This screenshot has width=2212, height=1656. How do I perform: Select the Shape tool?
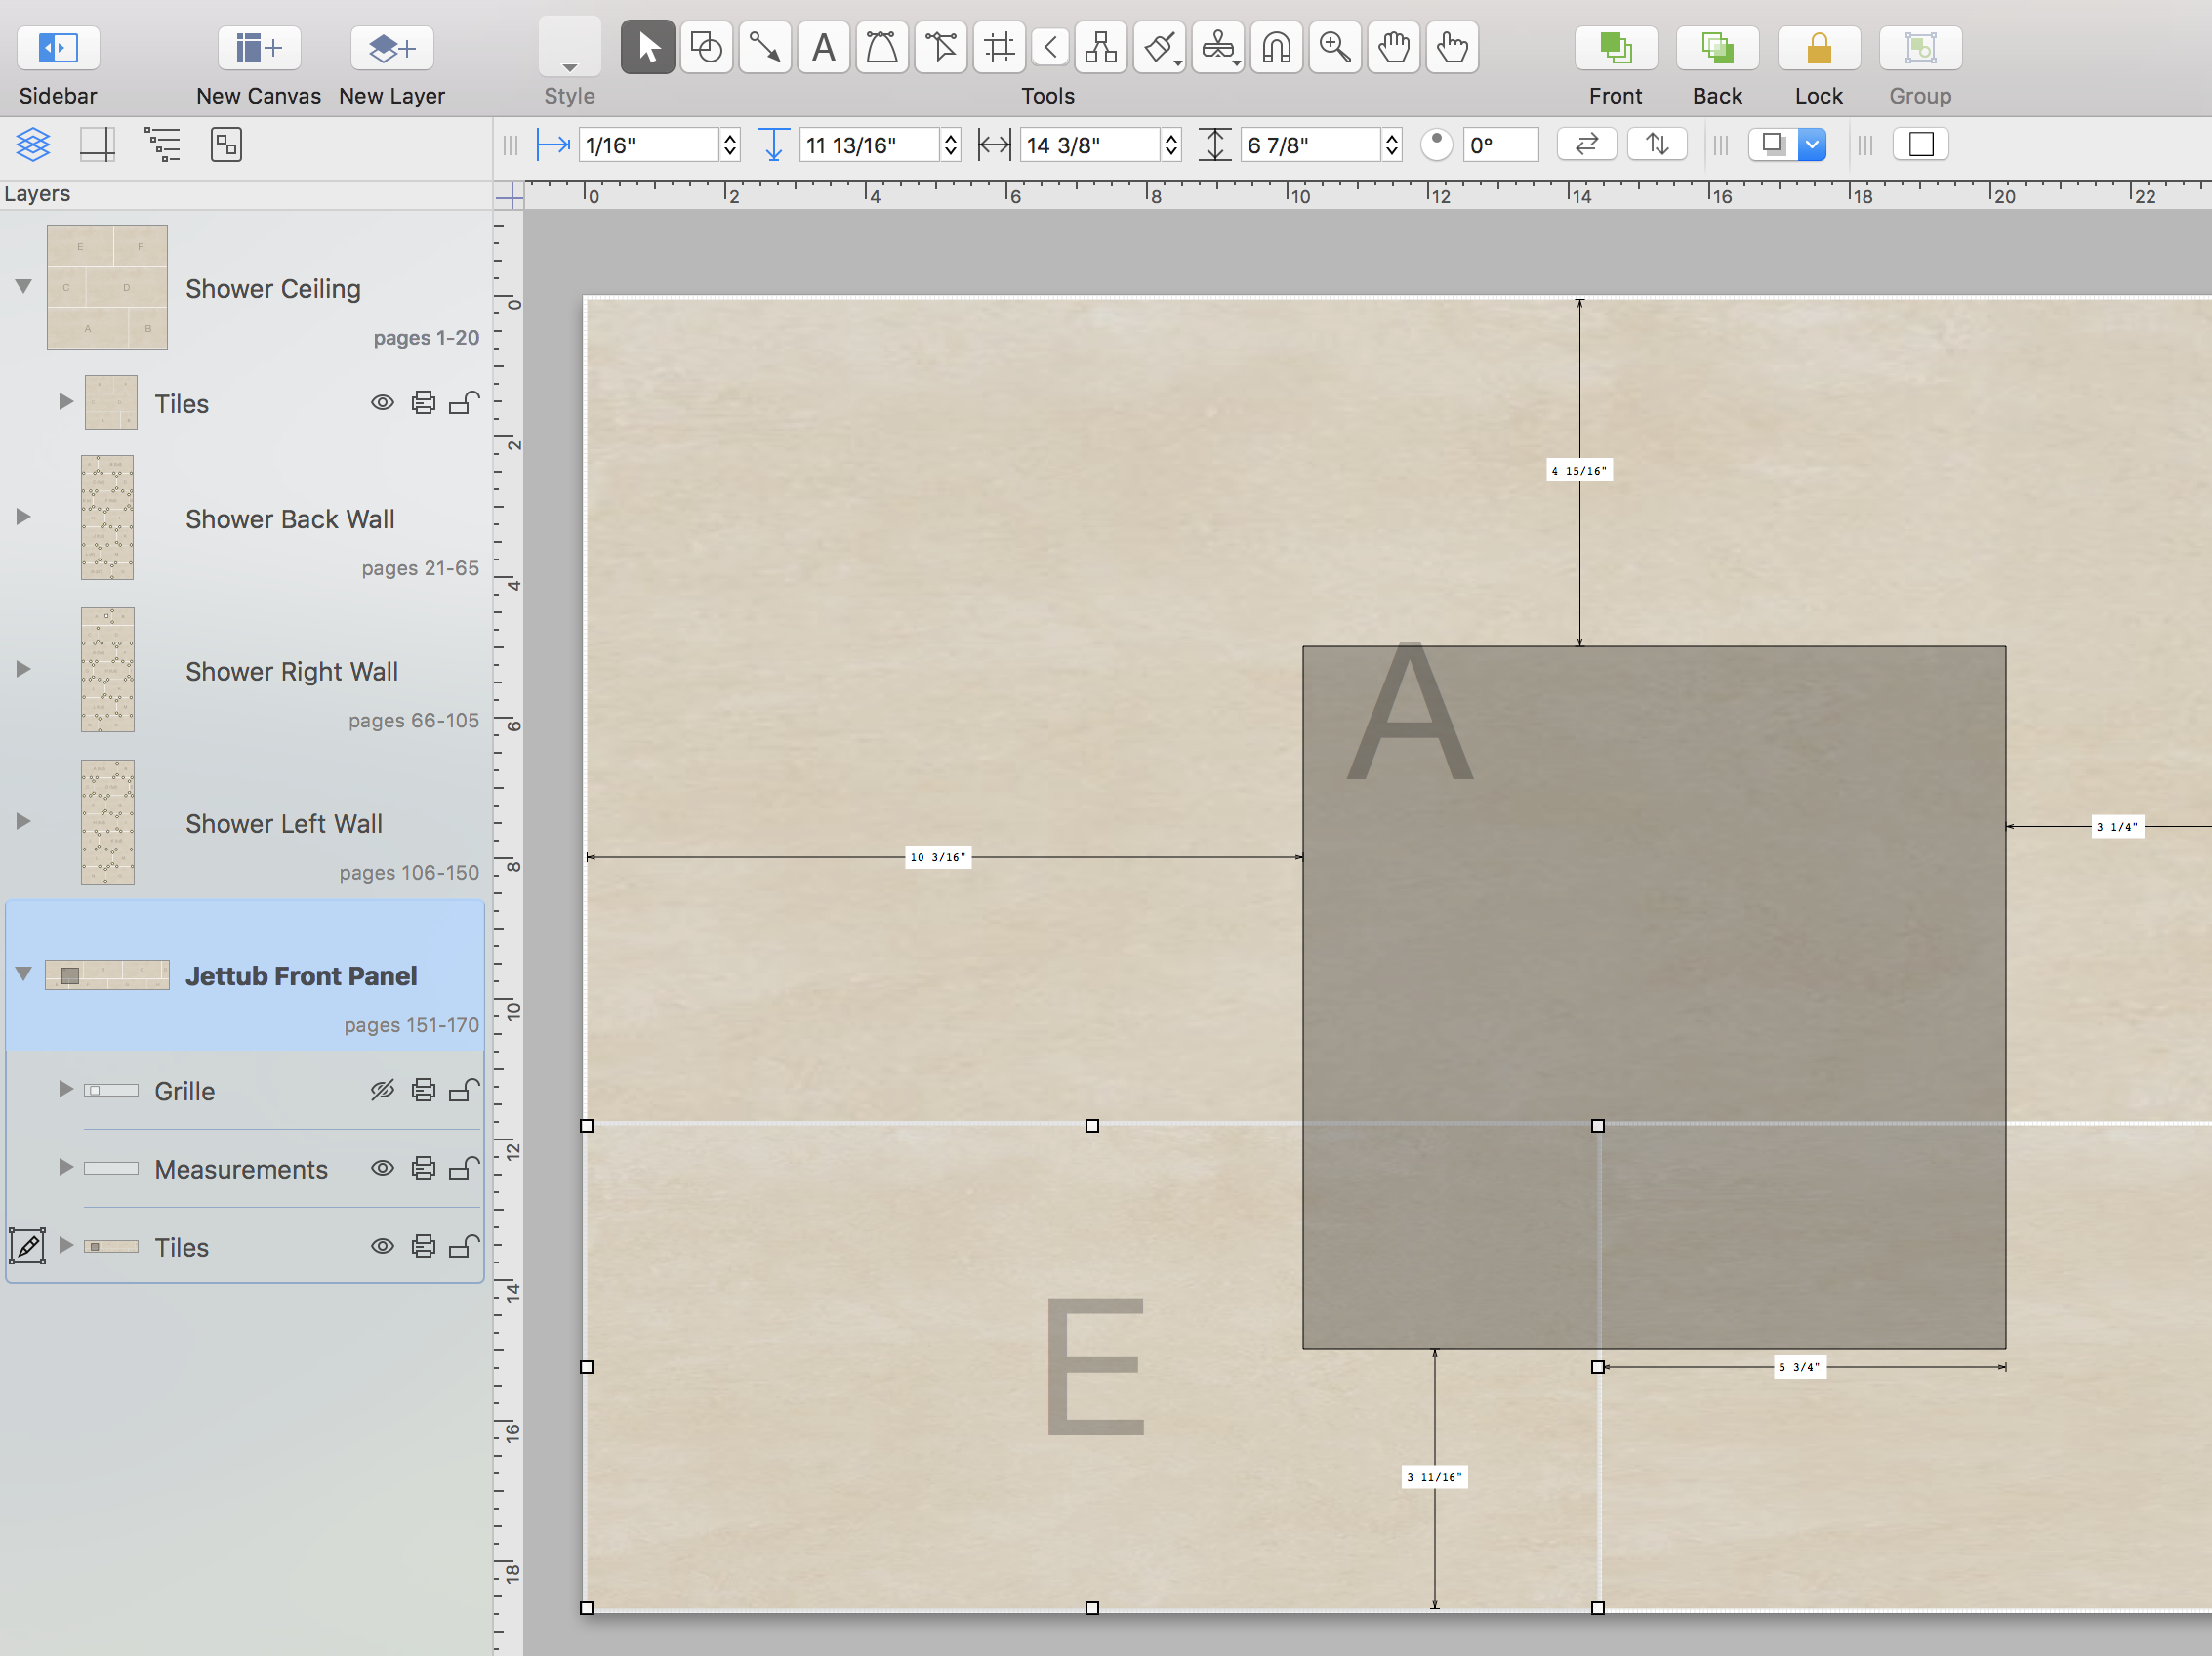706,47
